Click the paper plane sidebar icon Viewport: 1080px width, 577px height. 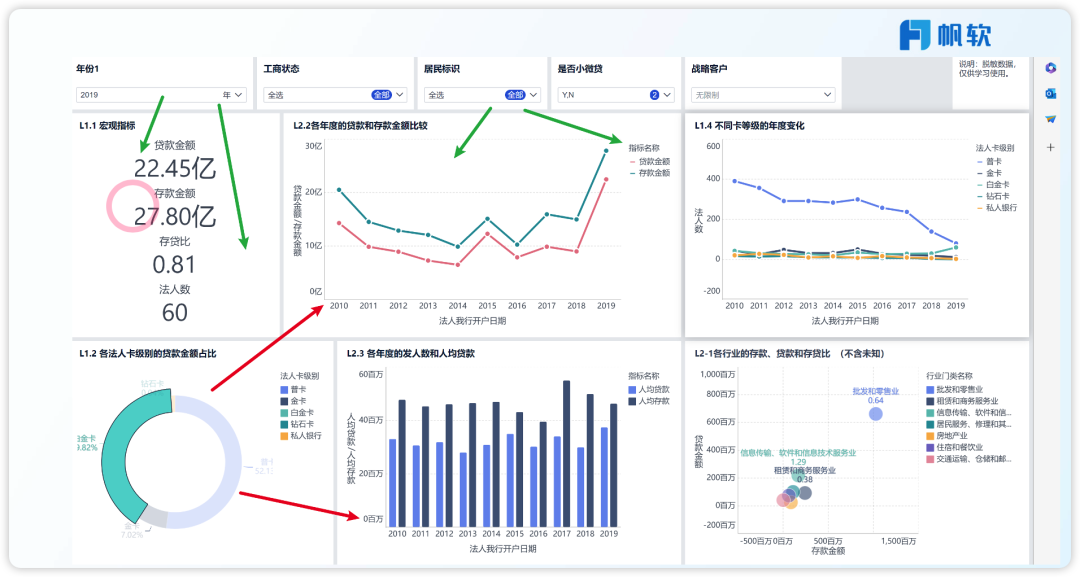(x=1050, y=119)
